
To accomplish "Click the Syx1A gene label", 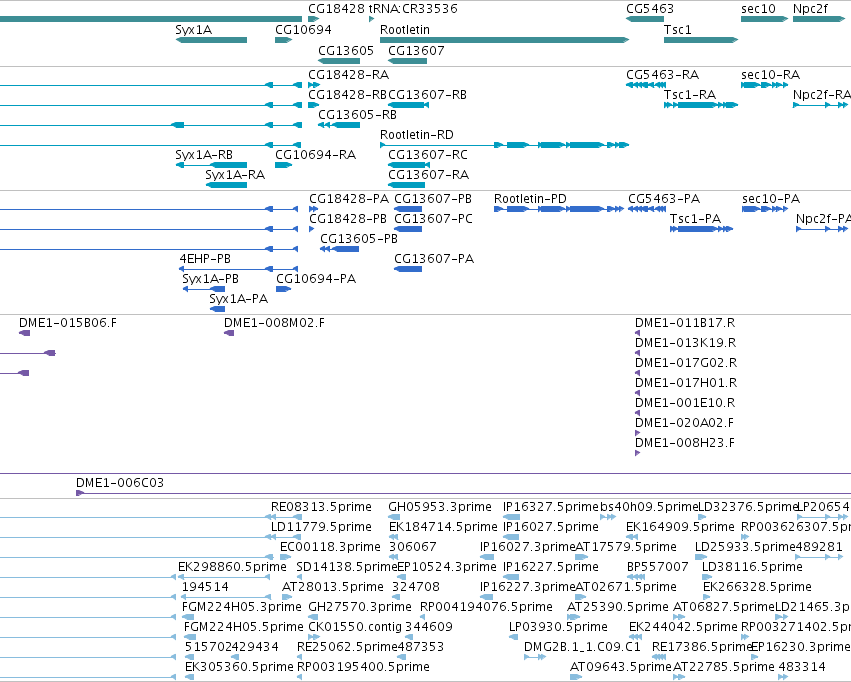I will pos(194,30).
